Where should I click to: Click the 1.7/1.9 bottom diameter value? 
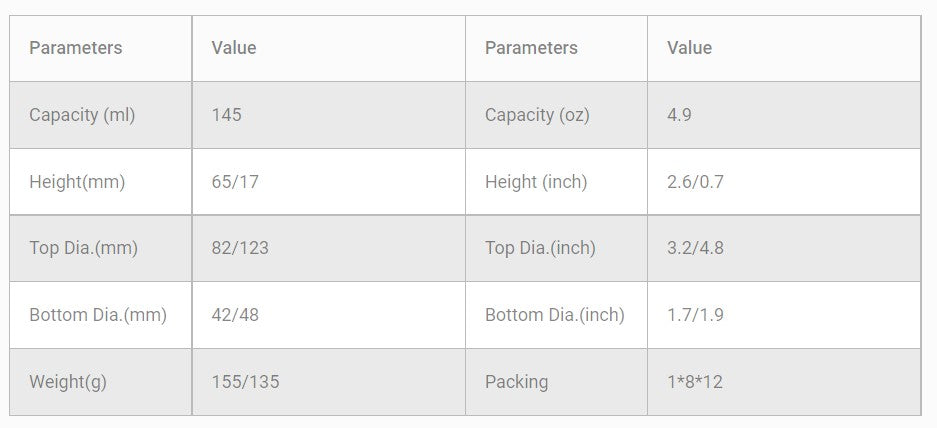coord(695,315)
